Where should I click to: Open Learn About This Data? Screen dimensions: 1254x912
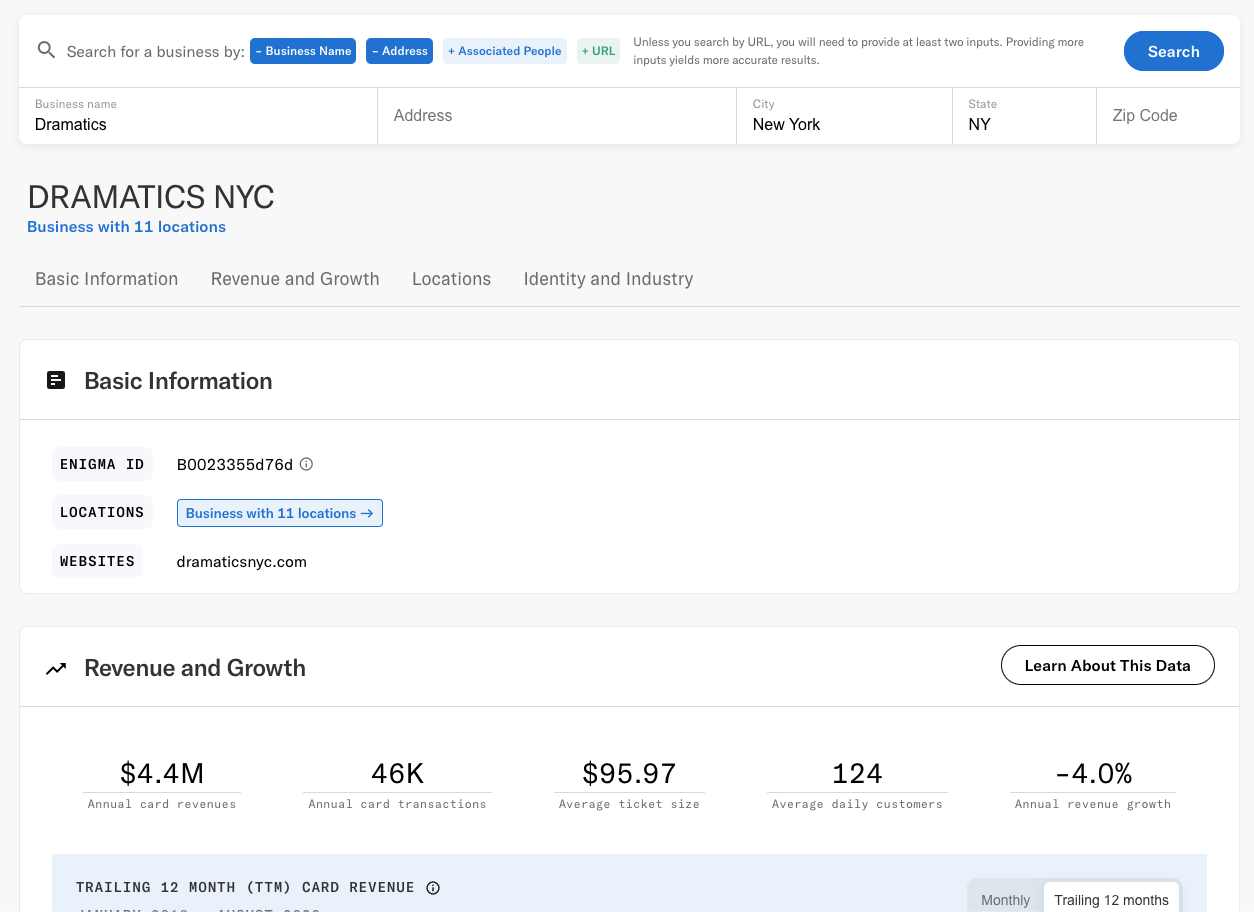tap(1107, 665)
